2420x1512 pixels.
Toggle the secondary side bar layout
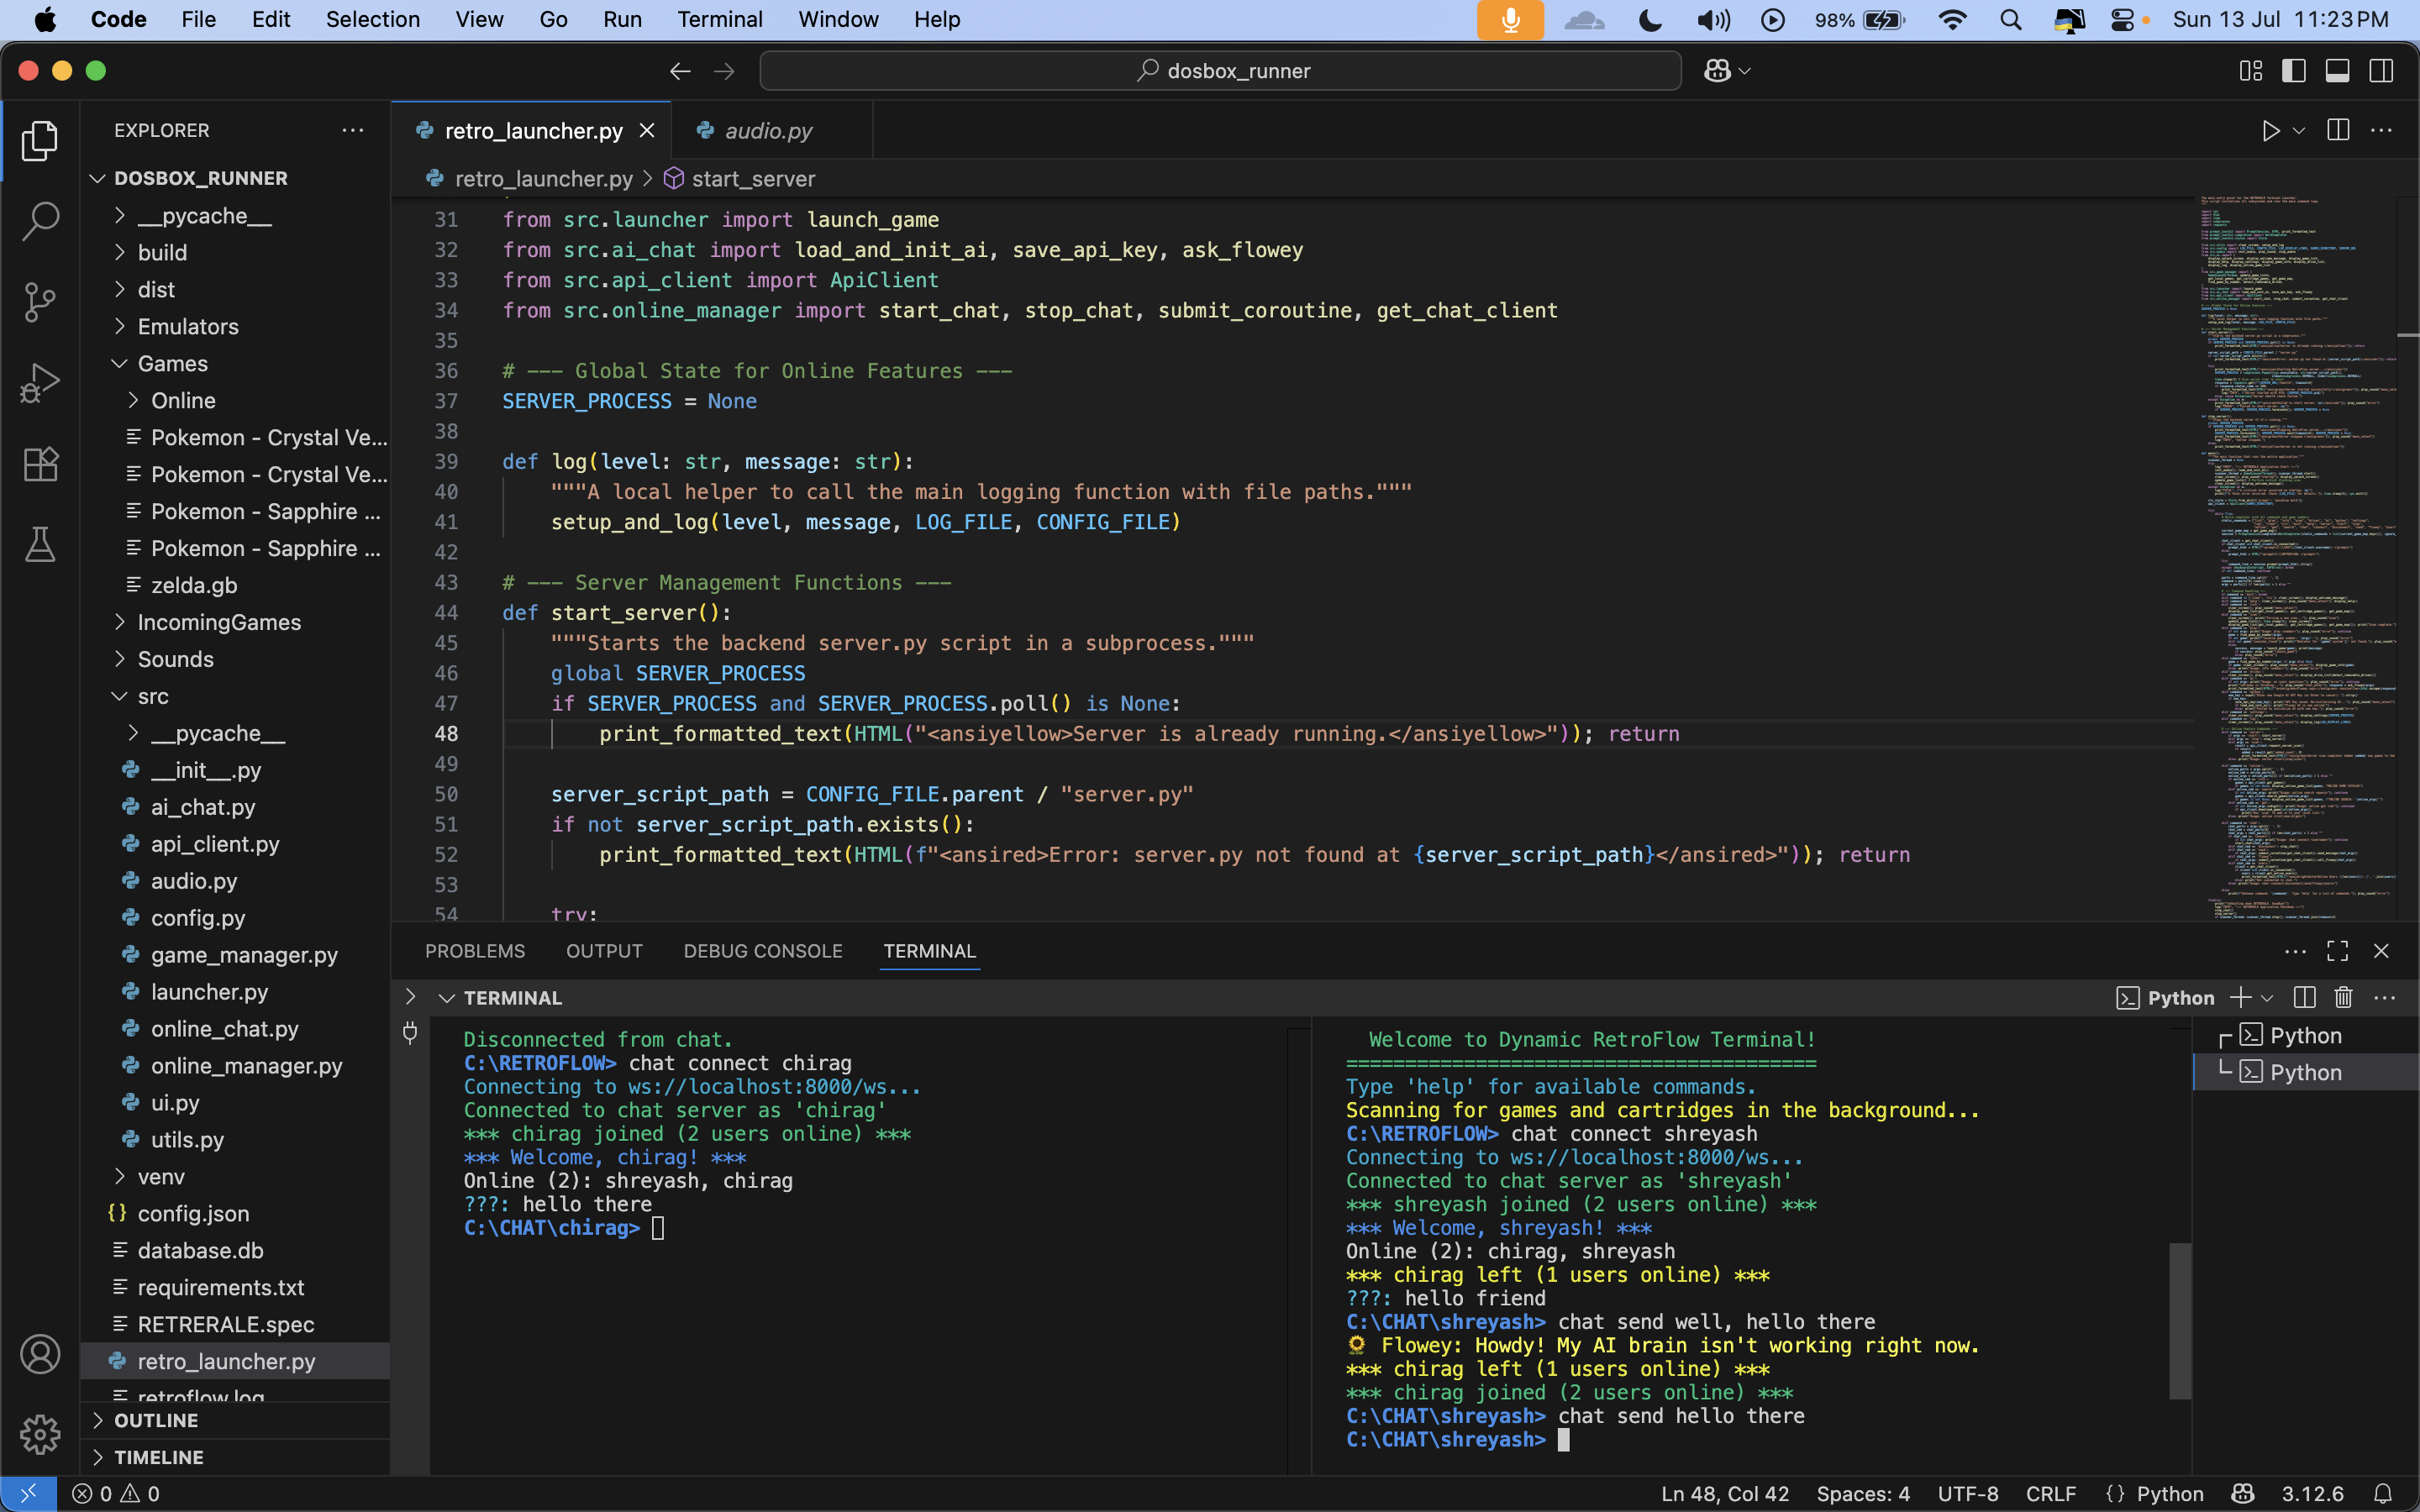tap(2381, 71)
